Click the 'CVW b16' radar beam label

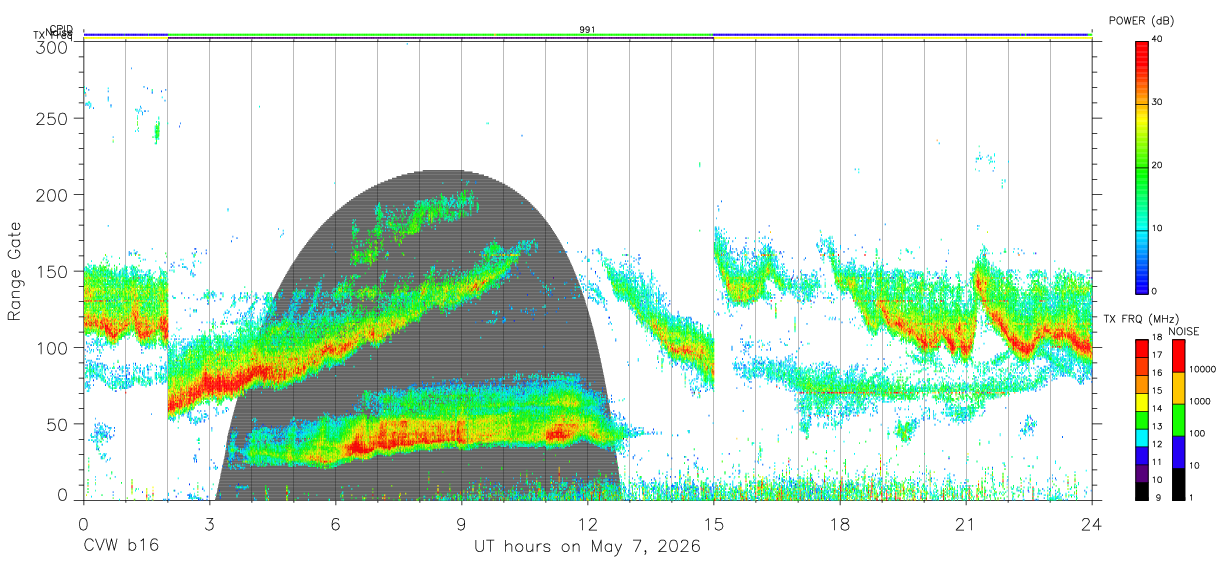coord(120,547)
